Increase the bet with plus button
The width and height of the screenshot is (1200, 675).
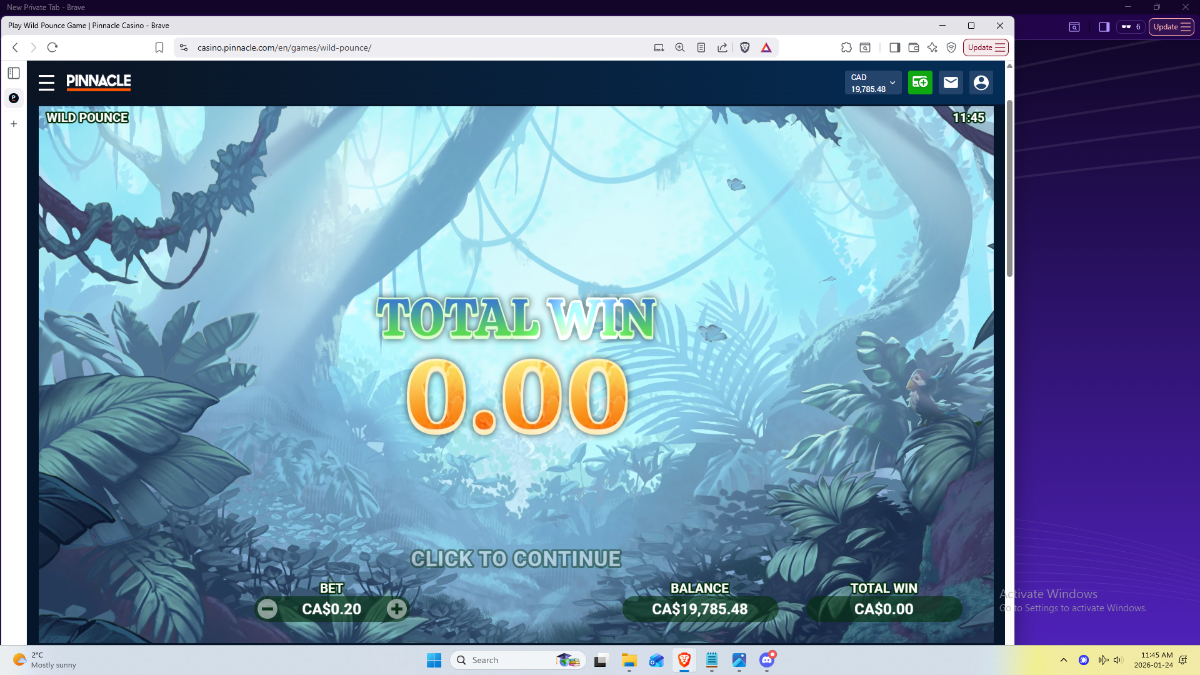point(397,608)
